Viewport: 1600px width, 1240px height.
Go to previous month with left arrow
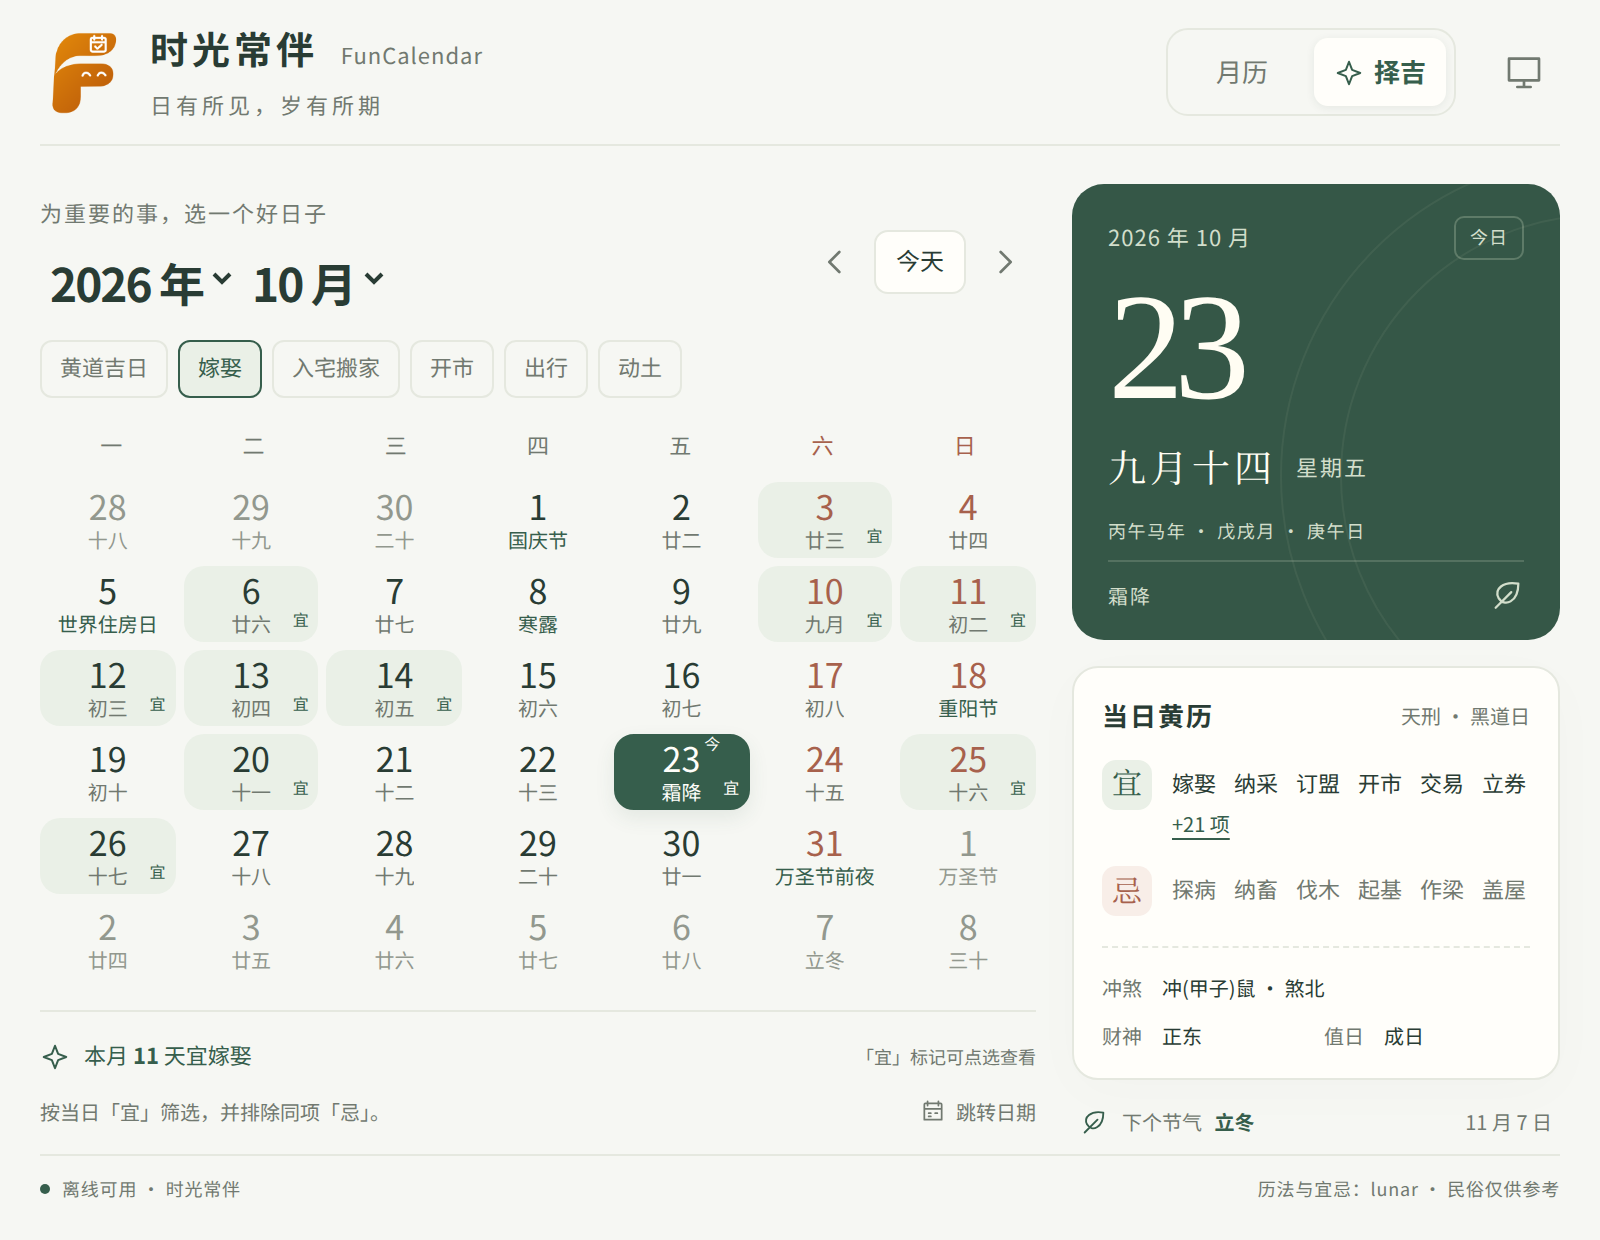(x=835, y=262)
